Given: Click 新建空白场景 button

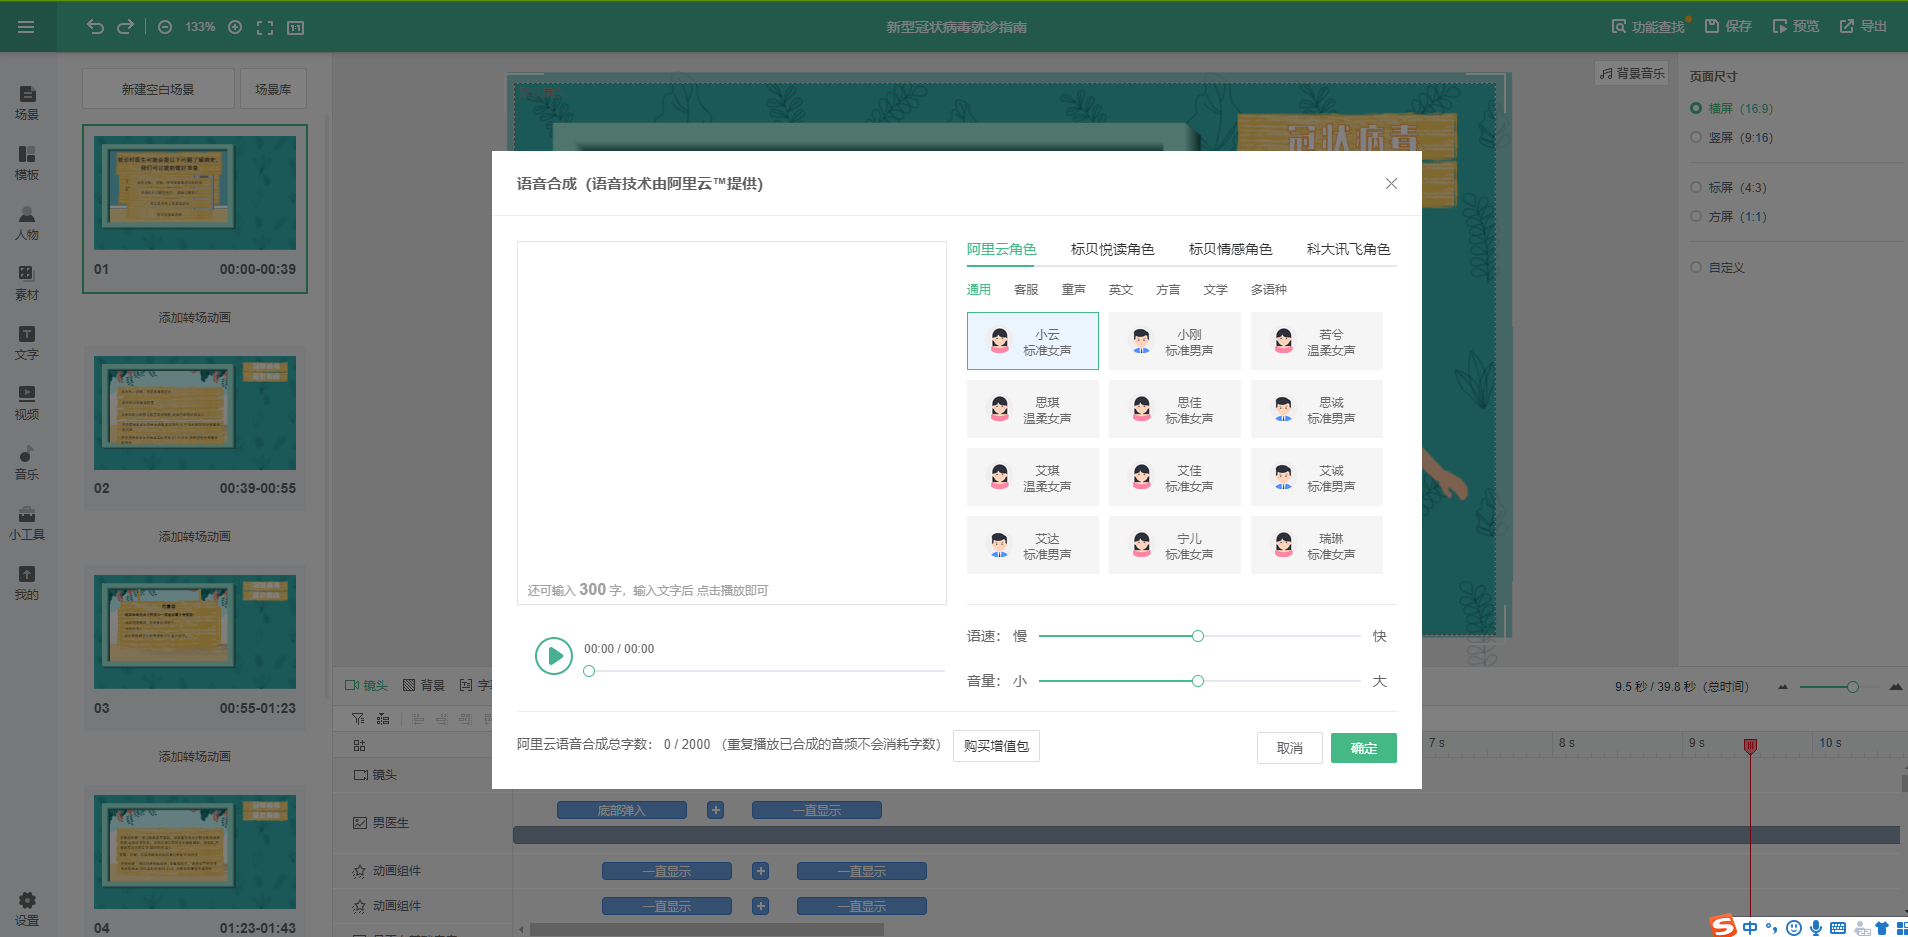Looking at the screenshot, I should (158, 89).
